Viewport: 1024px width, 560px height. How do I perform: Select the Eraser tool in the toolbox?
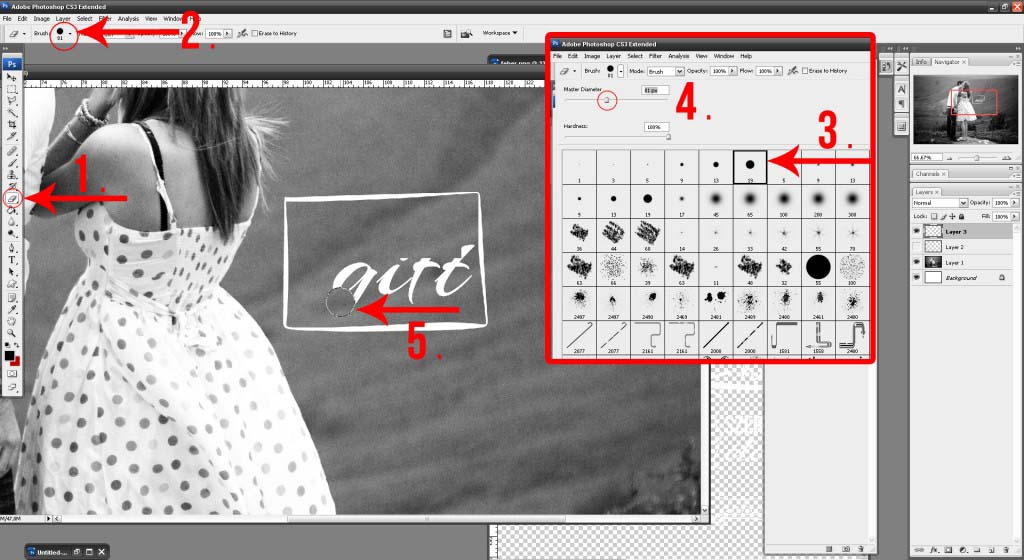[x=12, y=199]
